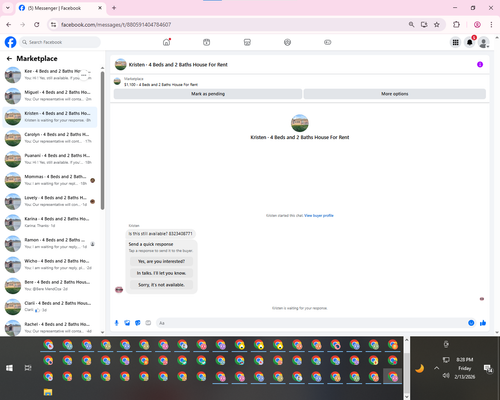
Task: Send quick reply Yes, are you interested?
Action: coord(161,261)
